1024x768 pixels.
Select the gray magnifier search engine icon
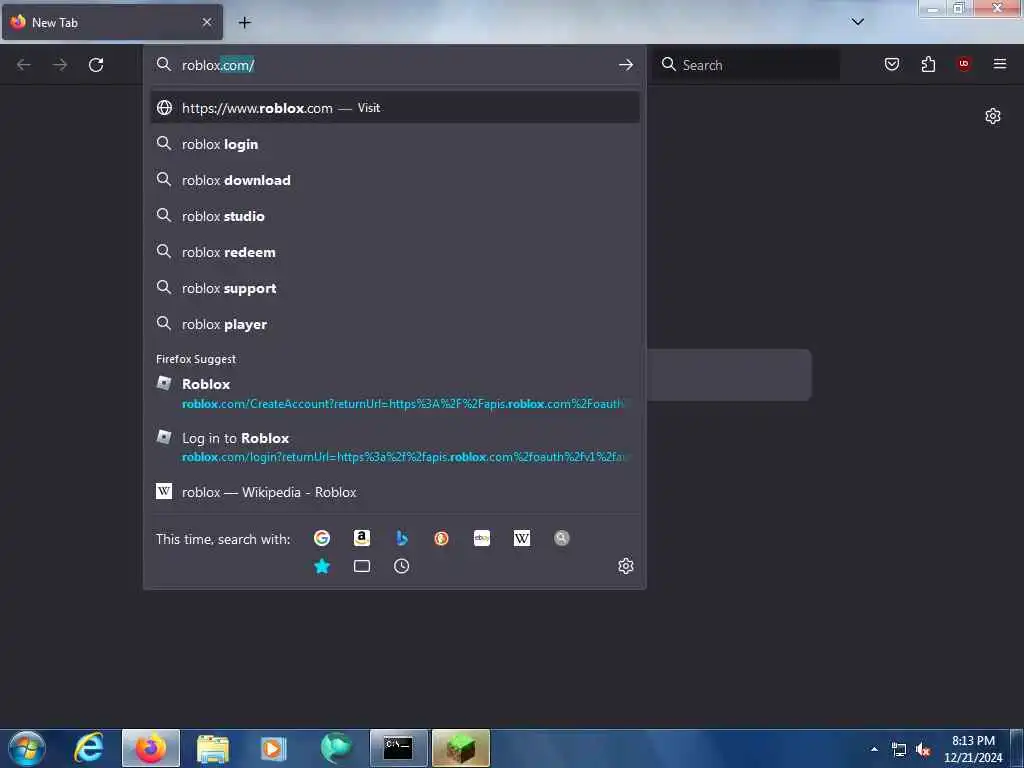point(562,538)
